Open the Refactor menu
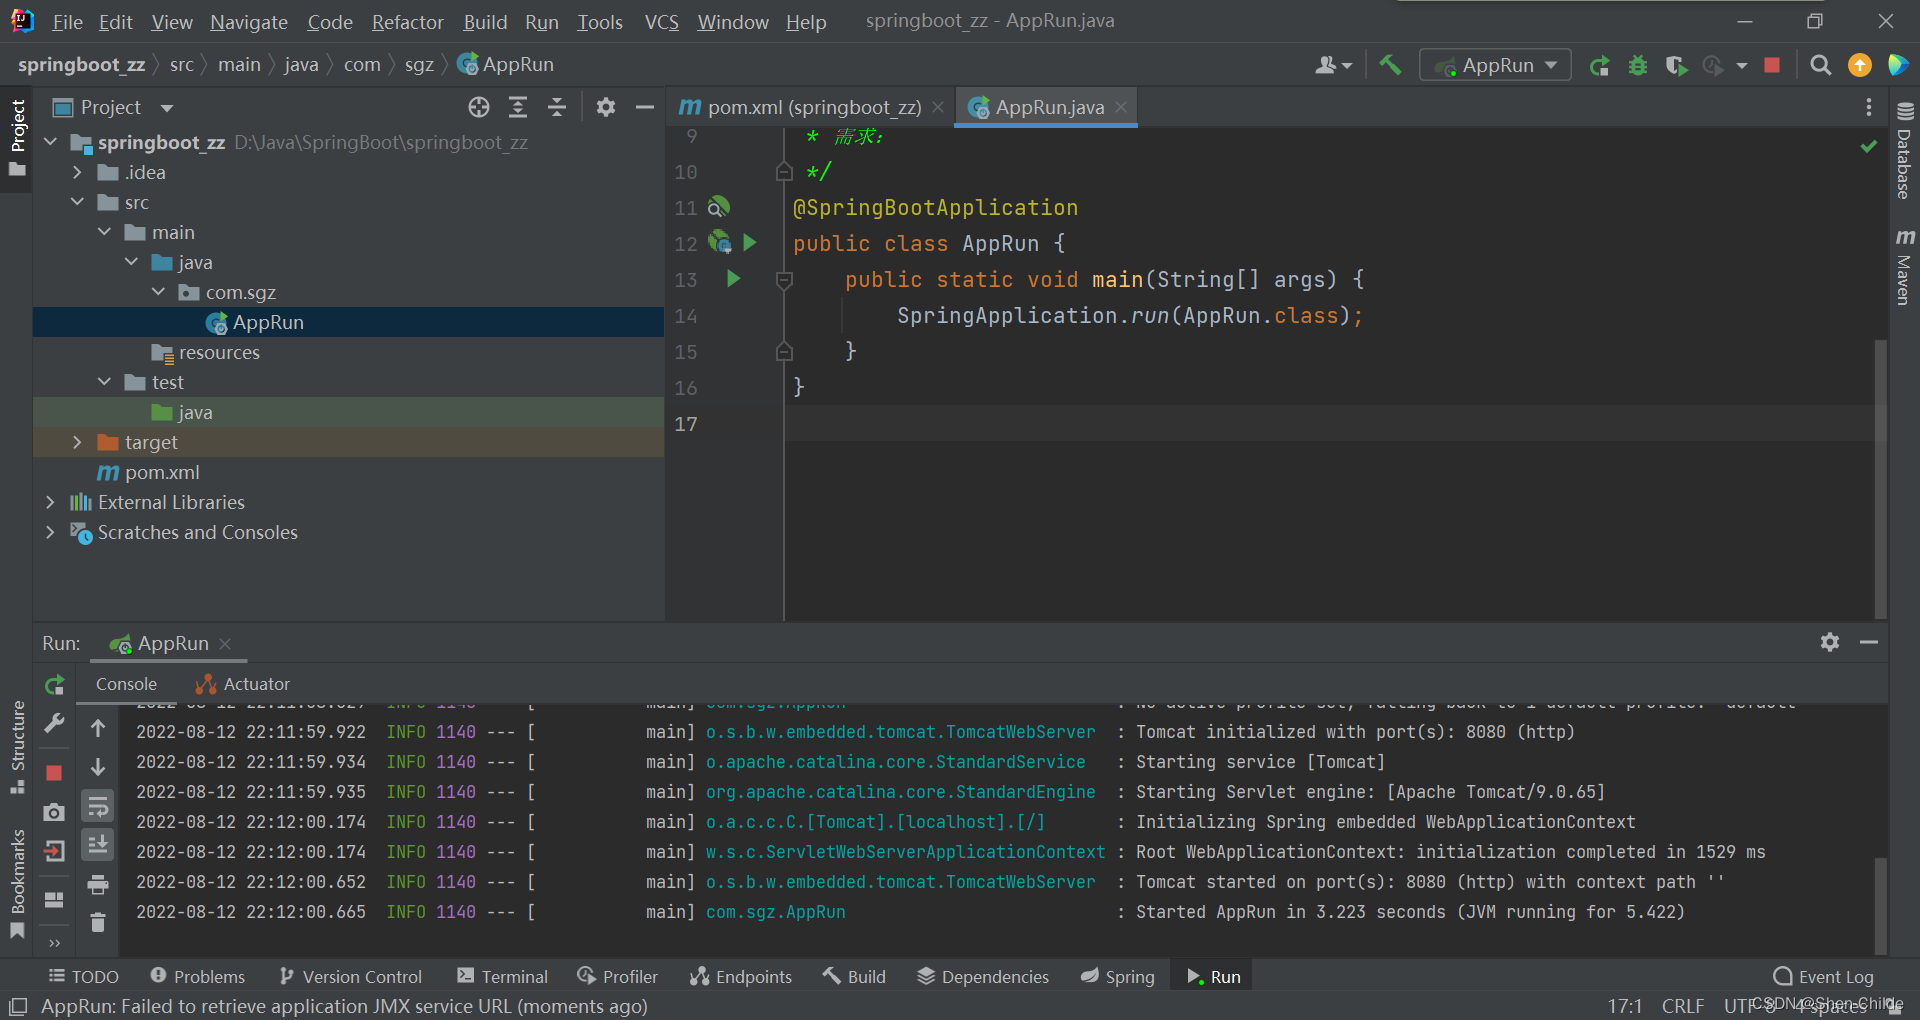 (x=407, y=22)
